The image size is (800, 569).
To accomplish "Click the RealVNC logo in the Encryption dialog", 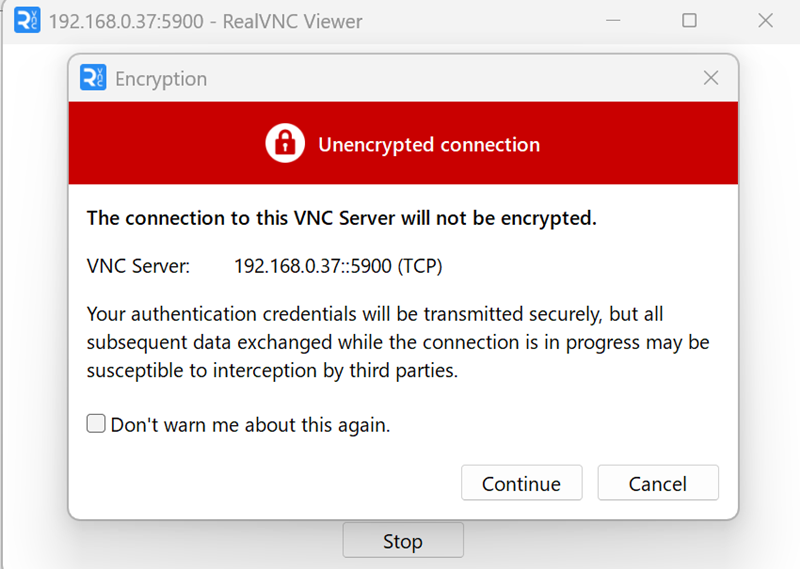I will click(93, 78).
